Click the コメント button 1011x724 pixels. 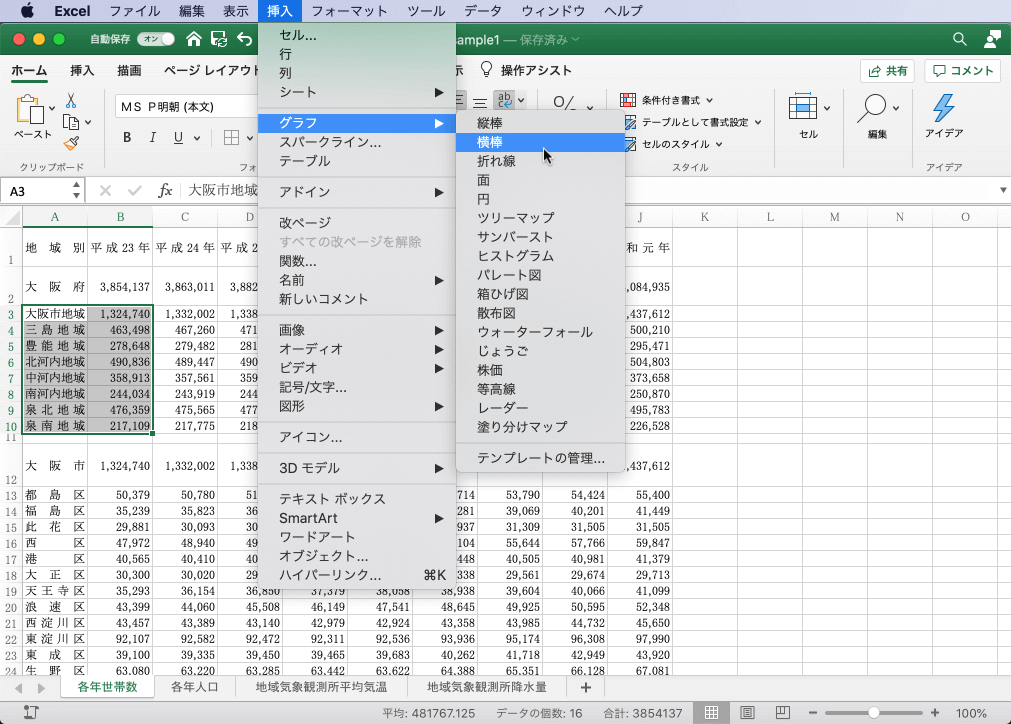click(x=962, y=70)
